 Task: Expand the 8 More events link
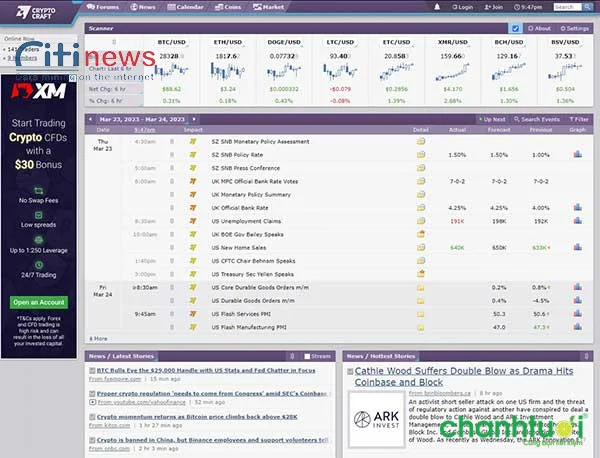point(98,339)
